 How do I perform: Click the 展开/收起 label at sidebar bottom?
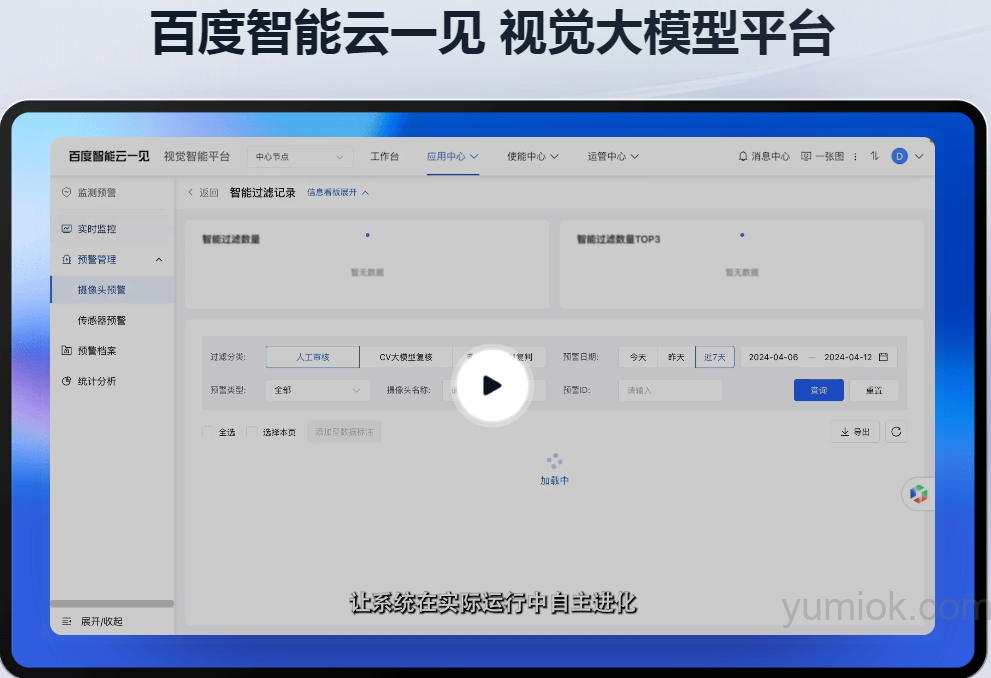[x=101, y=621]
